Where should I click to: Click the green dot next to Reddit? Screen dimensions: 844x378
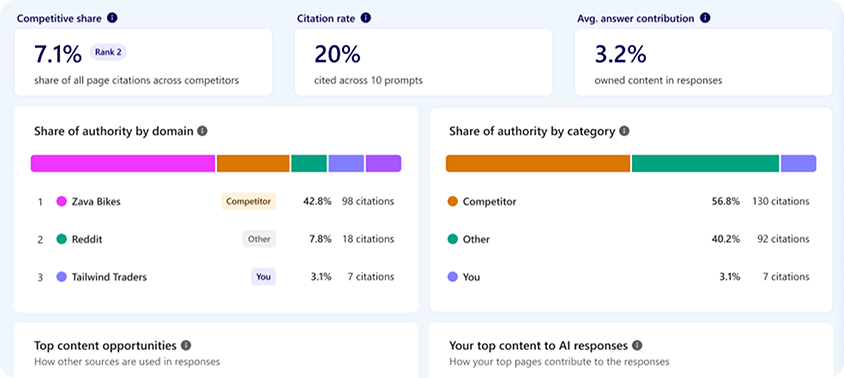(61, 240)
